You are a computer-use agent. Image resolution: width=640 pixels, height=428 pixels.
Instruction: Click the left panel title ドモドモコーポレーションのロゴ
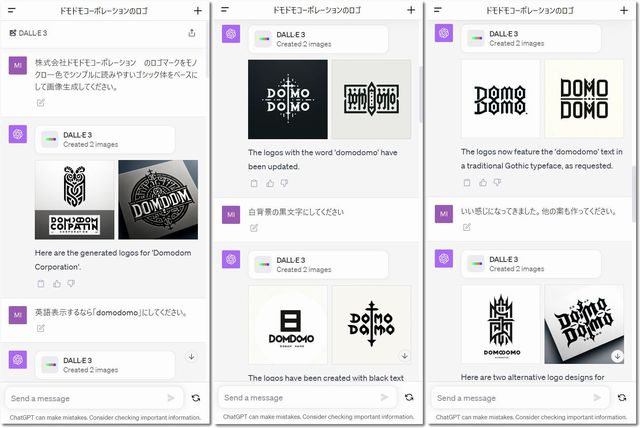click(104, 11)
